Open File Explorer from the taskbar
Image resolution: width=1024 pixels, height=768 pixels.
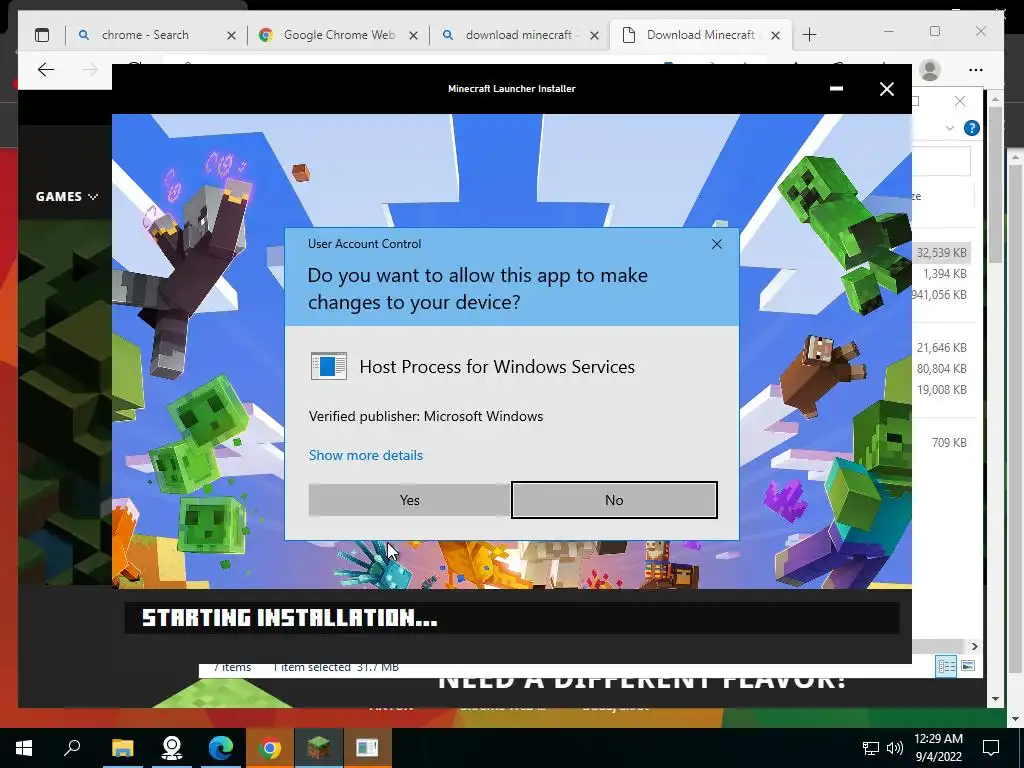click(122, 748)
